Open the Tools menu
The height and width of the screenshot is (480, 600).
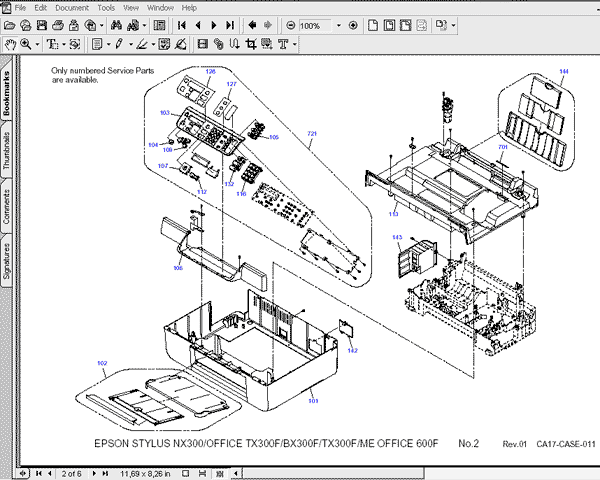[x=106, y=8]
